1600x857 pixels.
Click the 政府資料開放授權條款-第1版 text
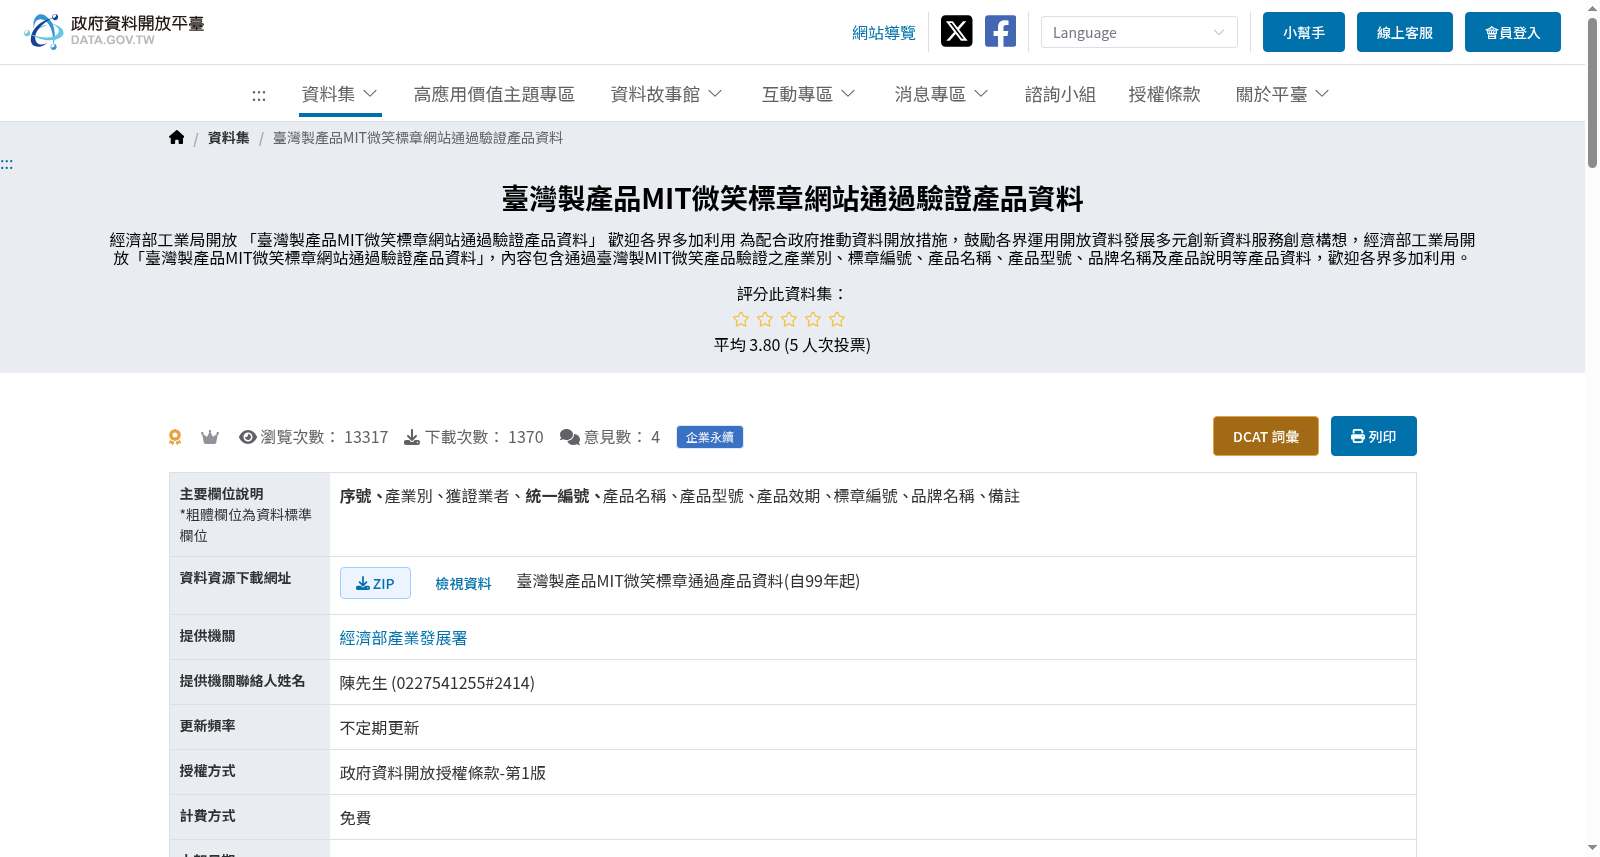(x=443, y=773)
